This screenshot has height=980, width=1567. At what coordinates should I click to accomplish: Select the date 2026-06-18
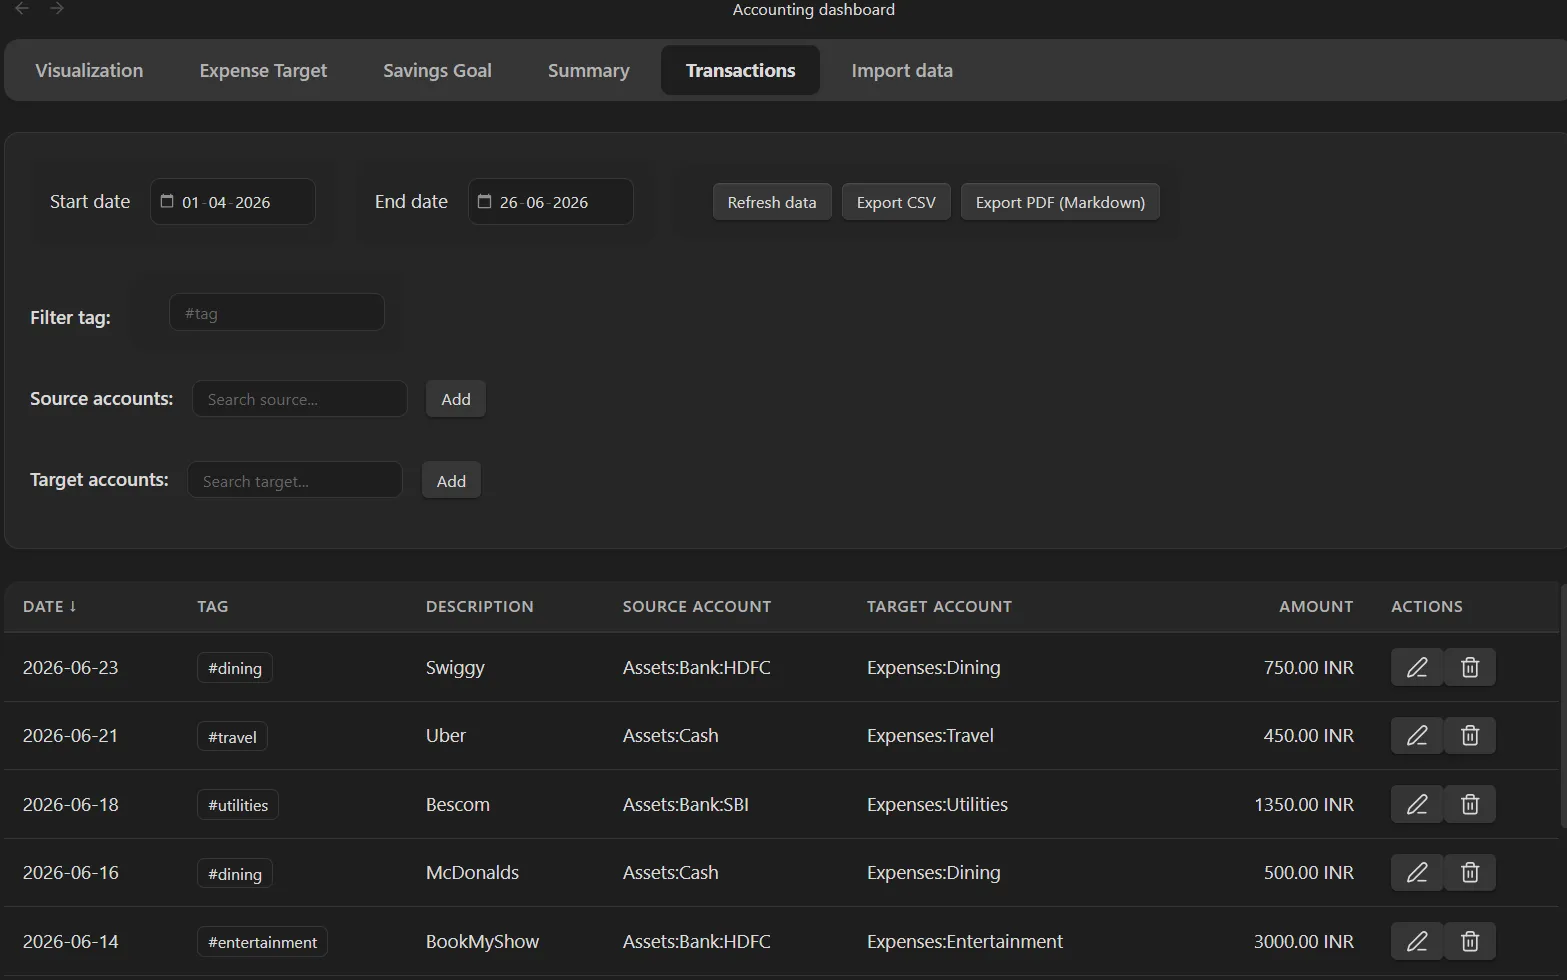click(71, 804)
